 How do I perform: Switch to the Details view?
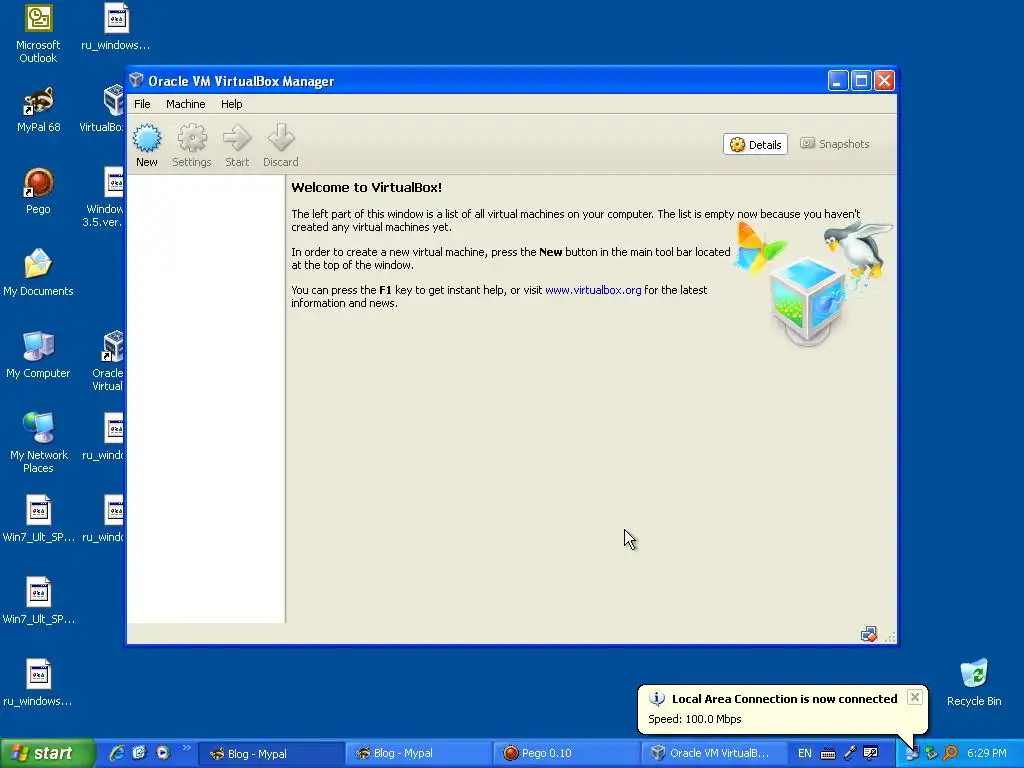[x=755, y=144]
